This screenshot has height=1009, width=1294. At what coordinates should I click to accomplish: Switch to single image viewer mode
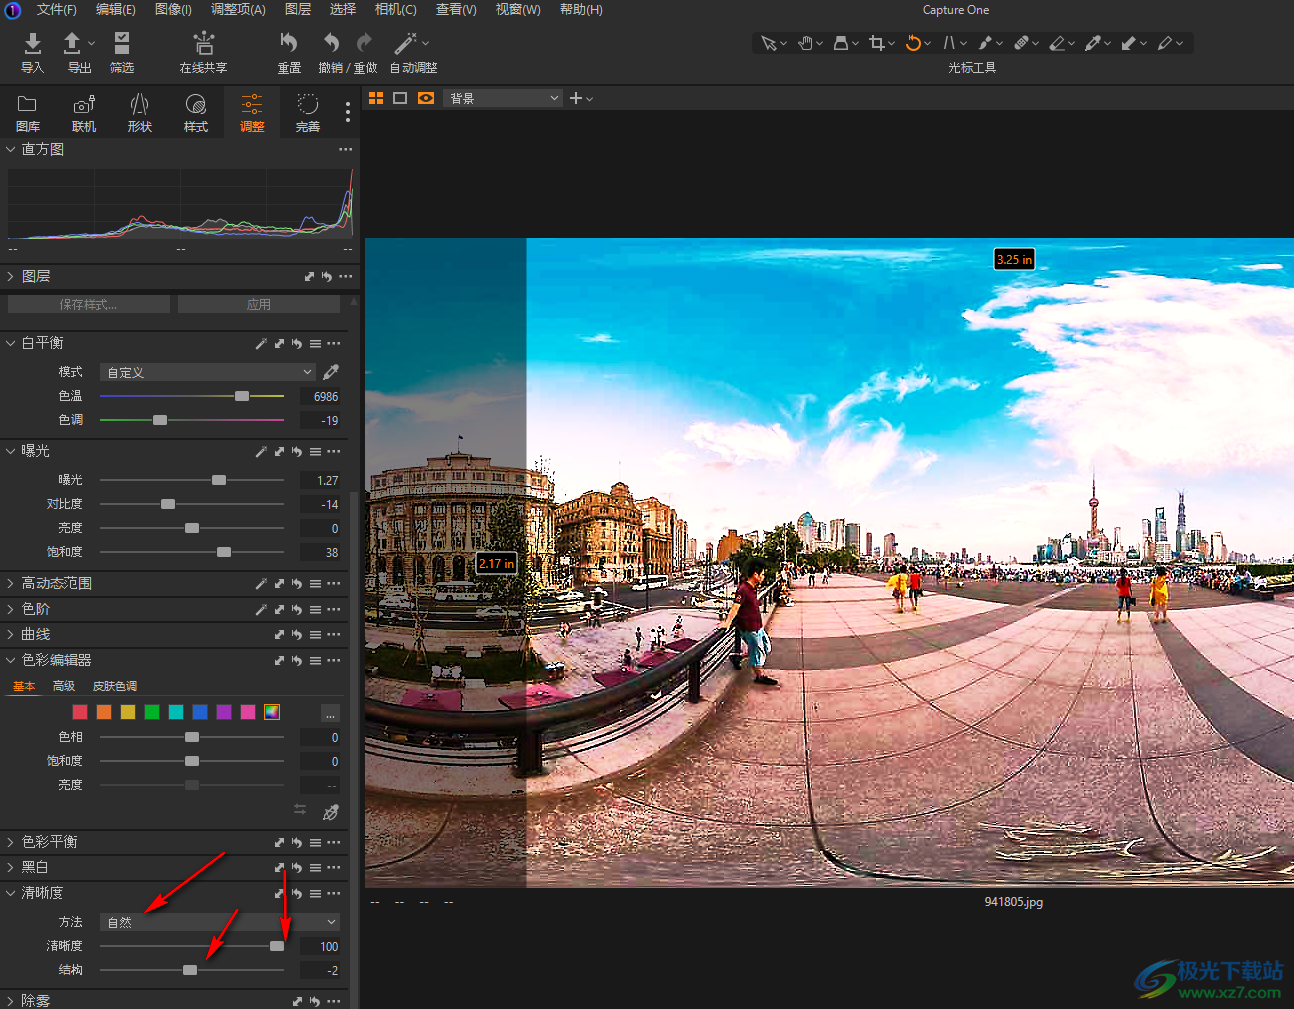[400, 98]
